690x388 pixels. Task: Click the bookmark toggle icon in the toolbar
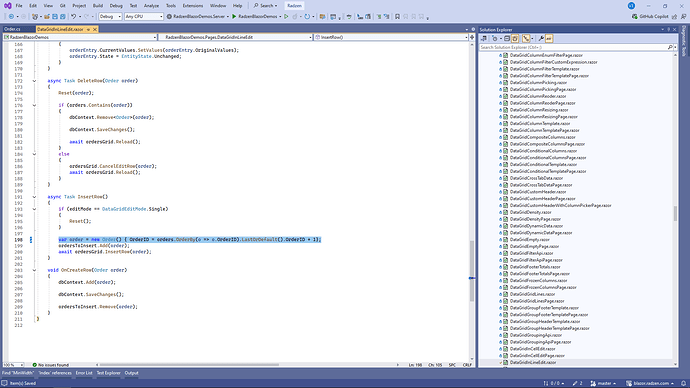pyautogui.click(x=397, y=17)
